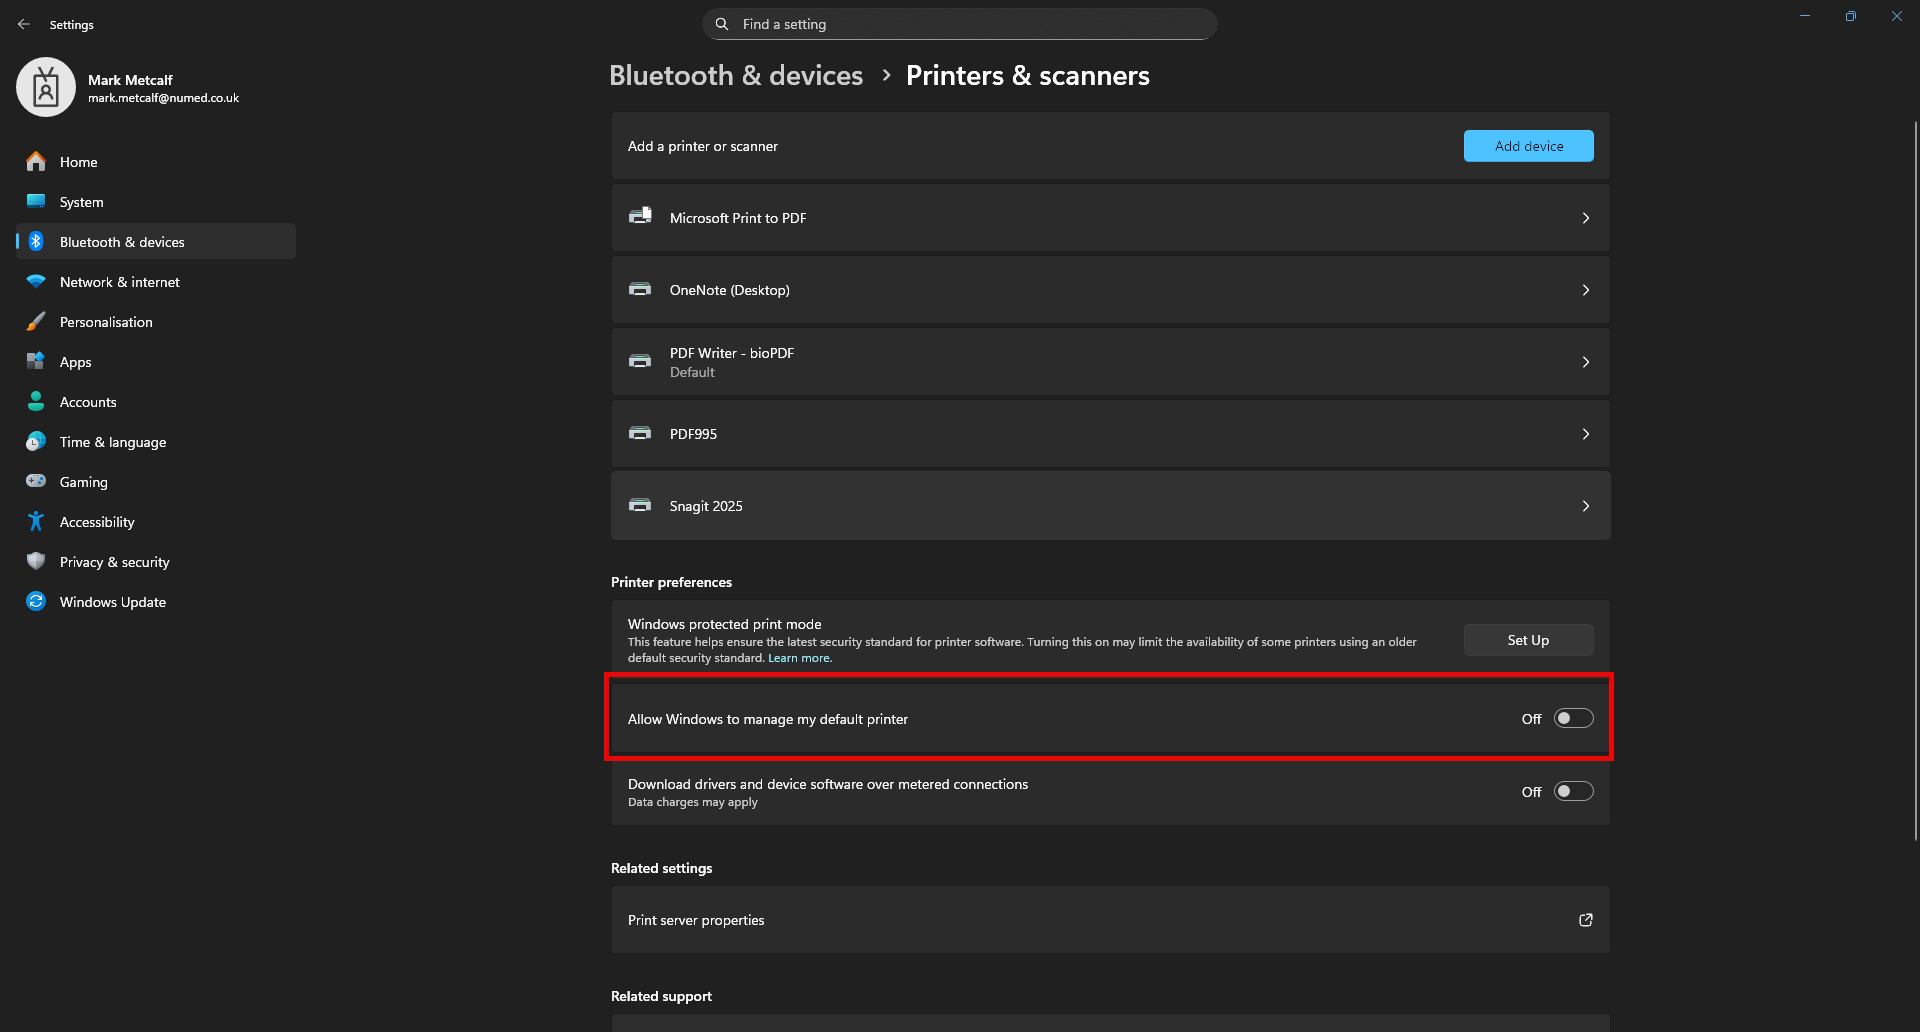
Task: Expand the PDF Writer - bioPDF chevron
Action: 1585,362
